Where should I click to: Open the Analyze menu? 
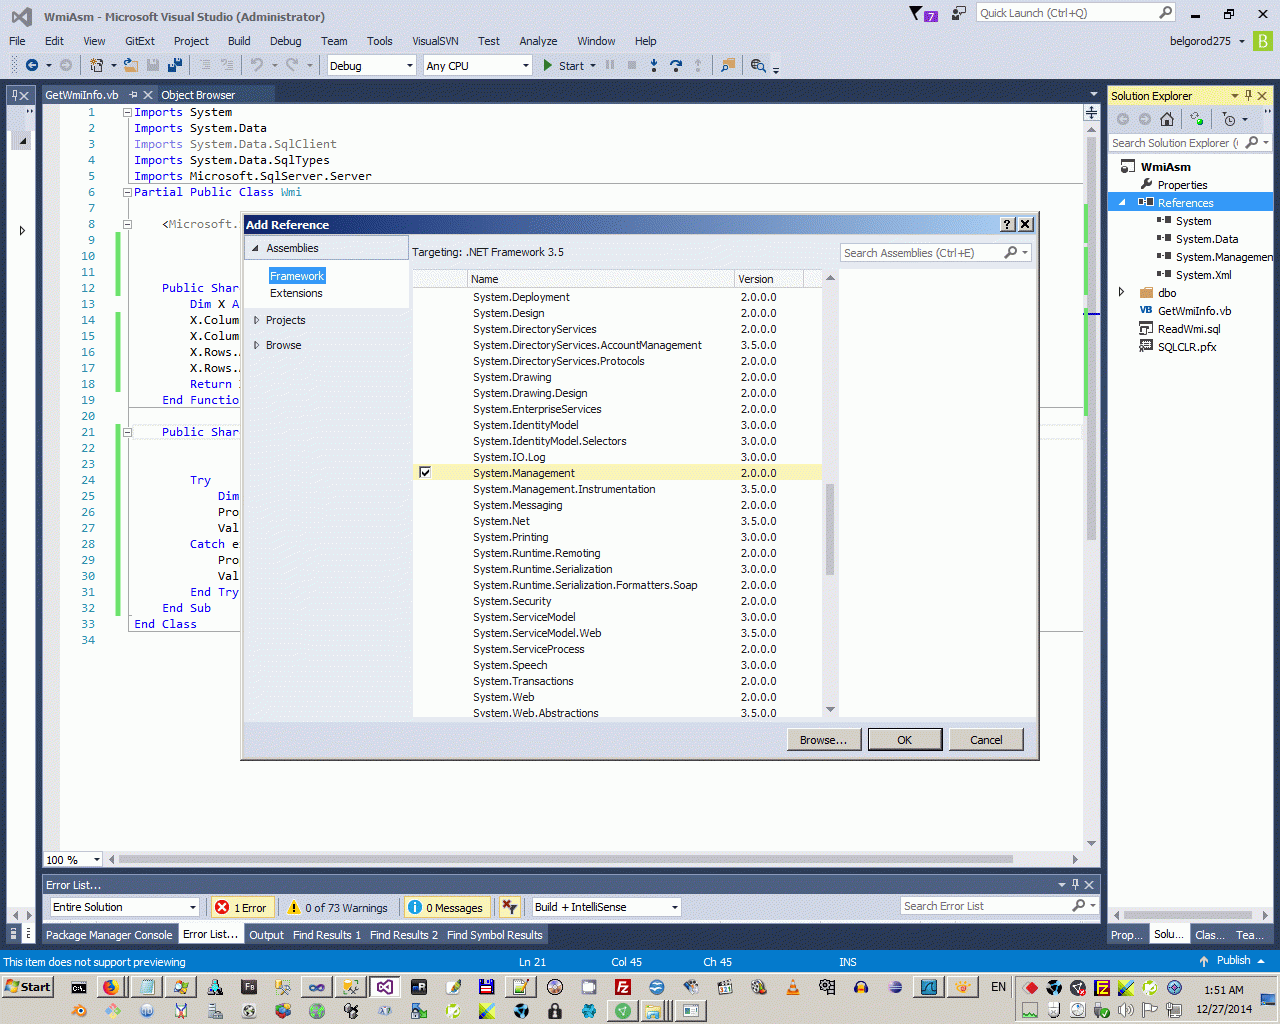pyautogui.click(x=538, y=41)
